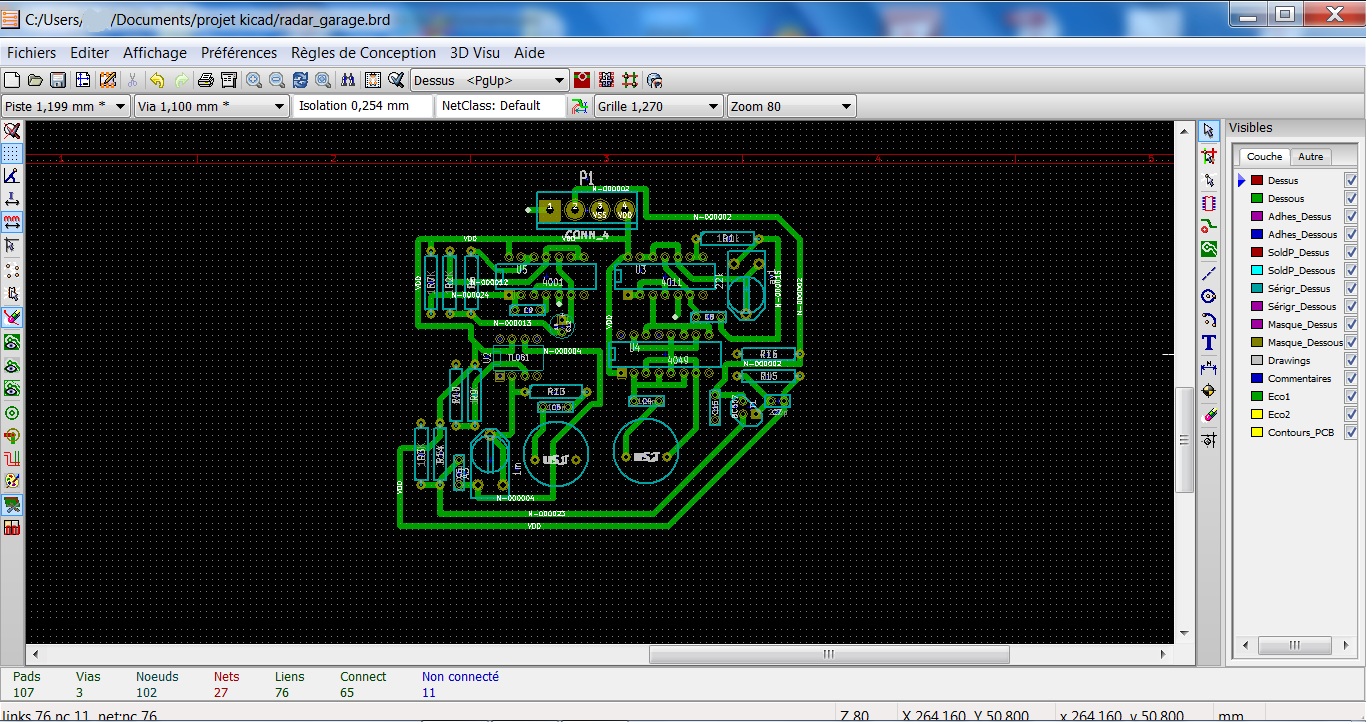The width and height of the screenshot is (1372, 724).
Task: Click the binoculars Find icon
Action: pyautogui.click(x=348, y=80)
